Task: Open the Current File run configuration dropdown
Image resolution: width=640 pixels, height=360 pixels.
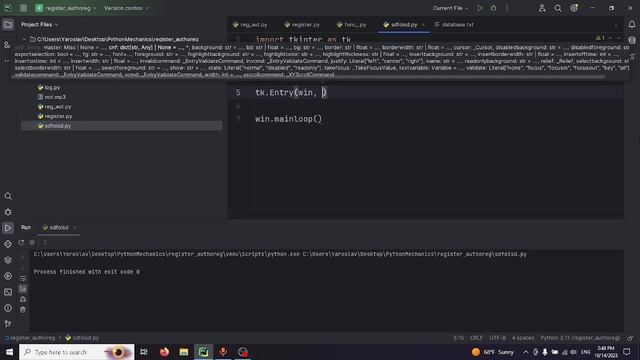Action: pyautogui.click(x=451, y=8)
